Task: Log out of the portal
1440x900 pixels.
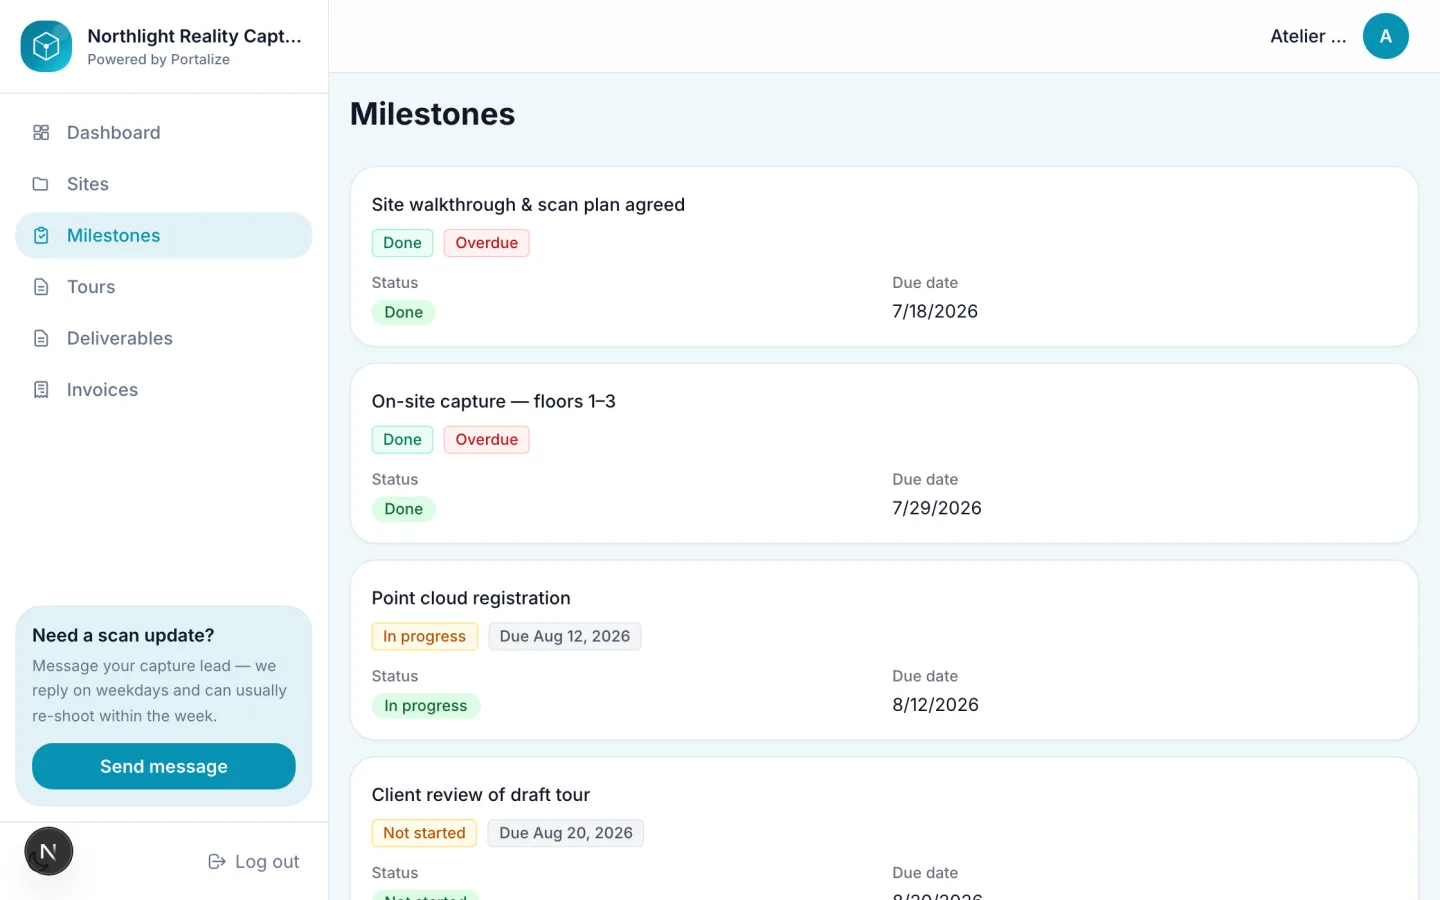Action: tap(254, 862)
